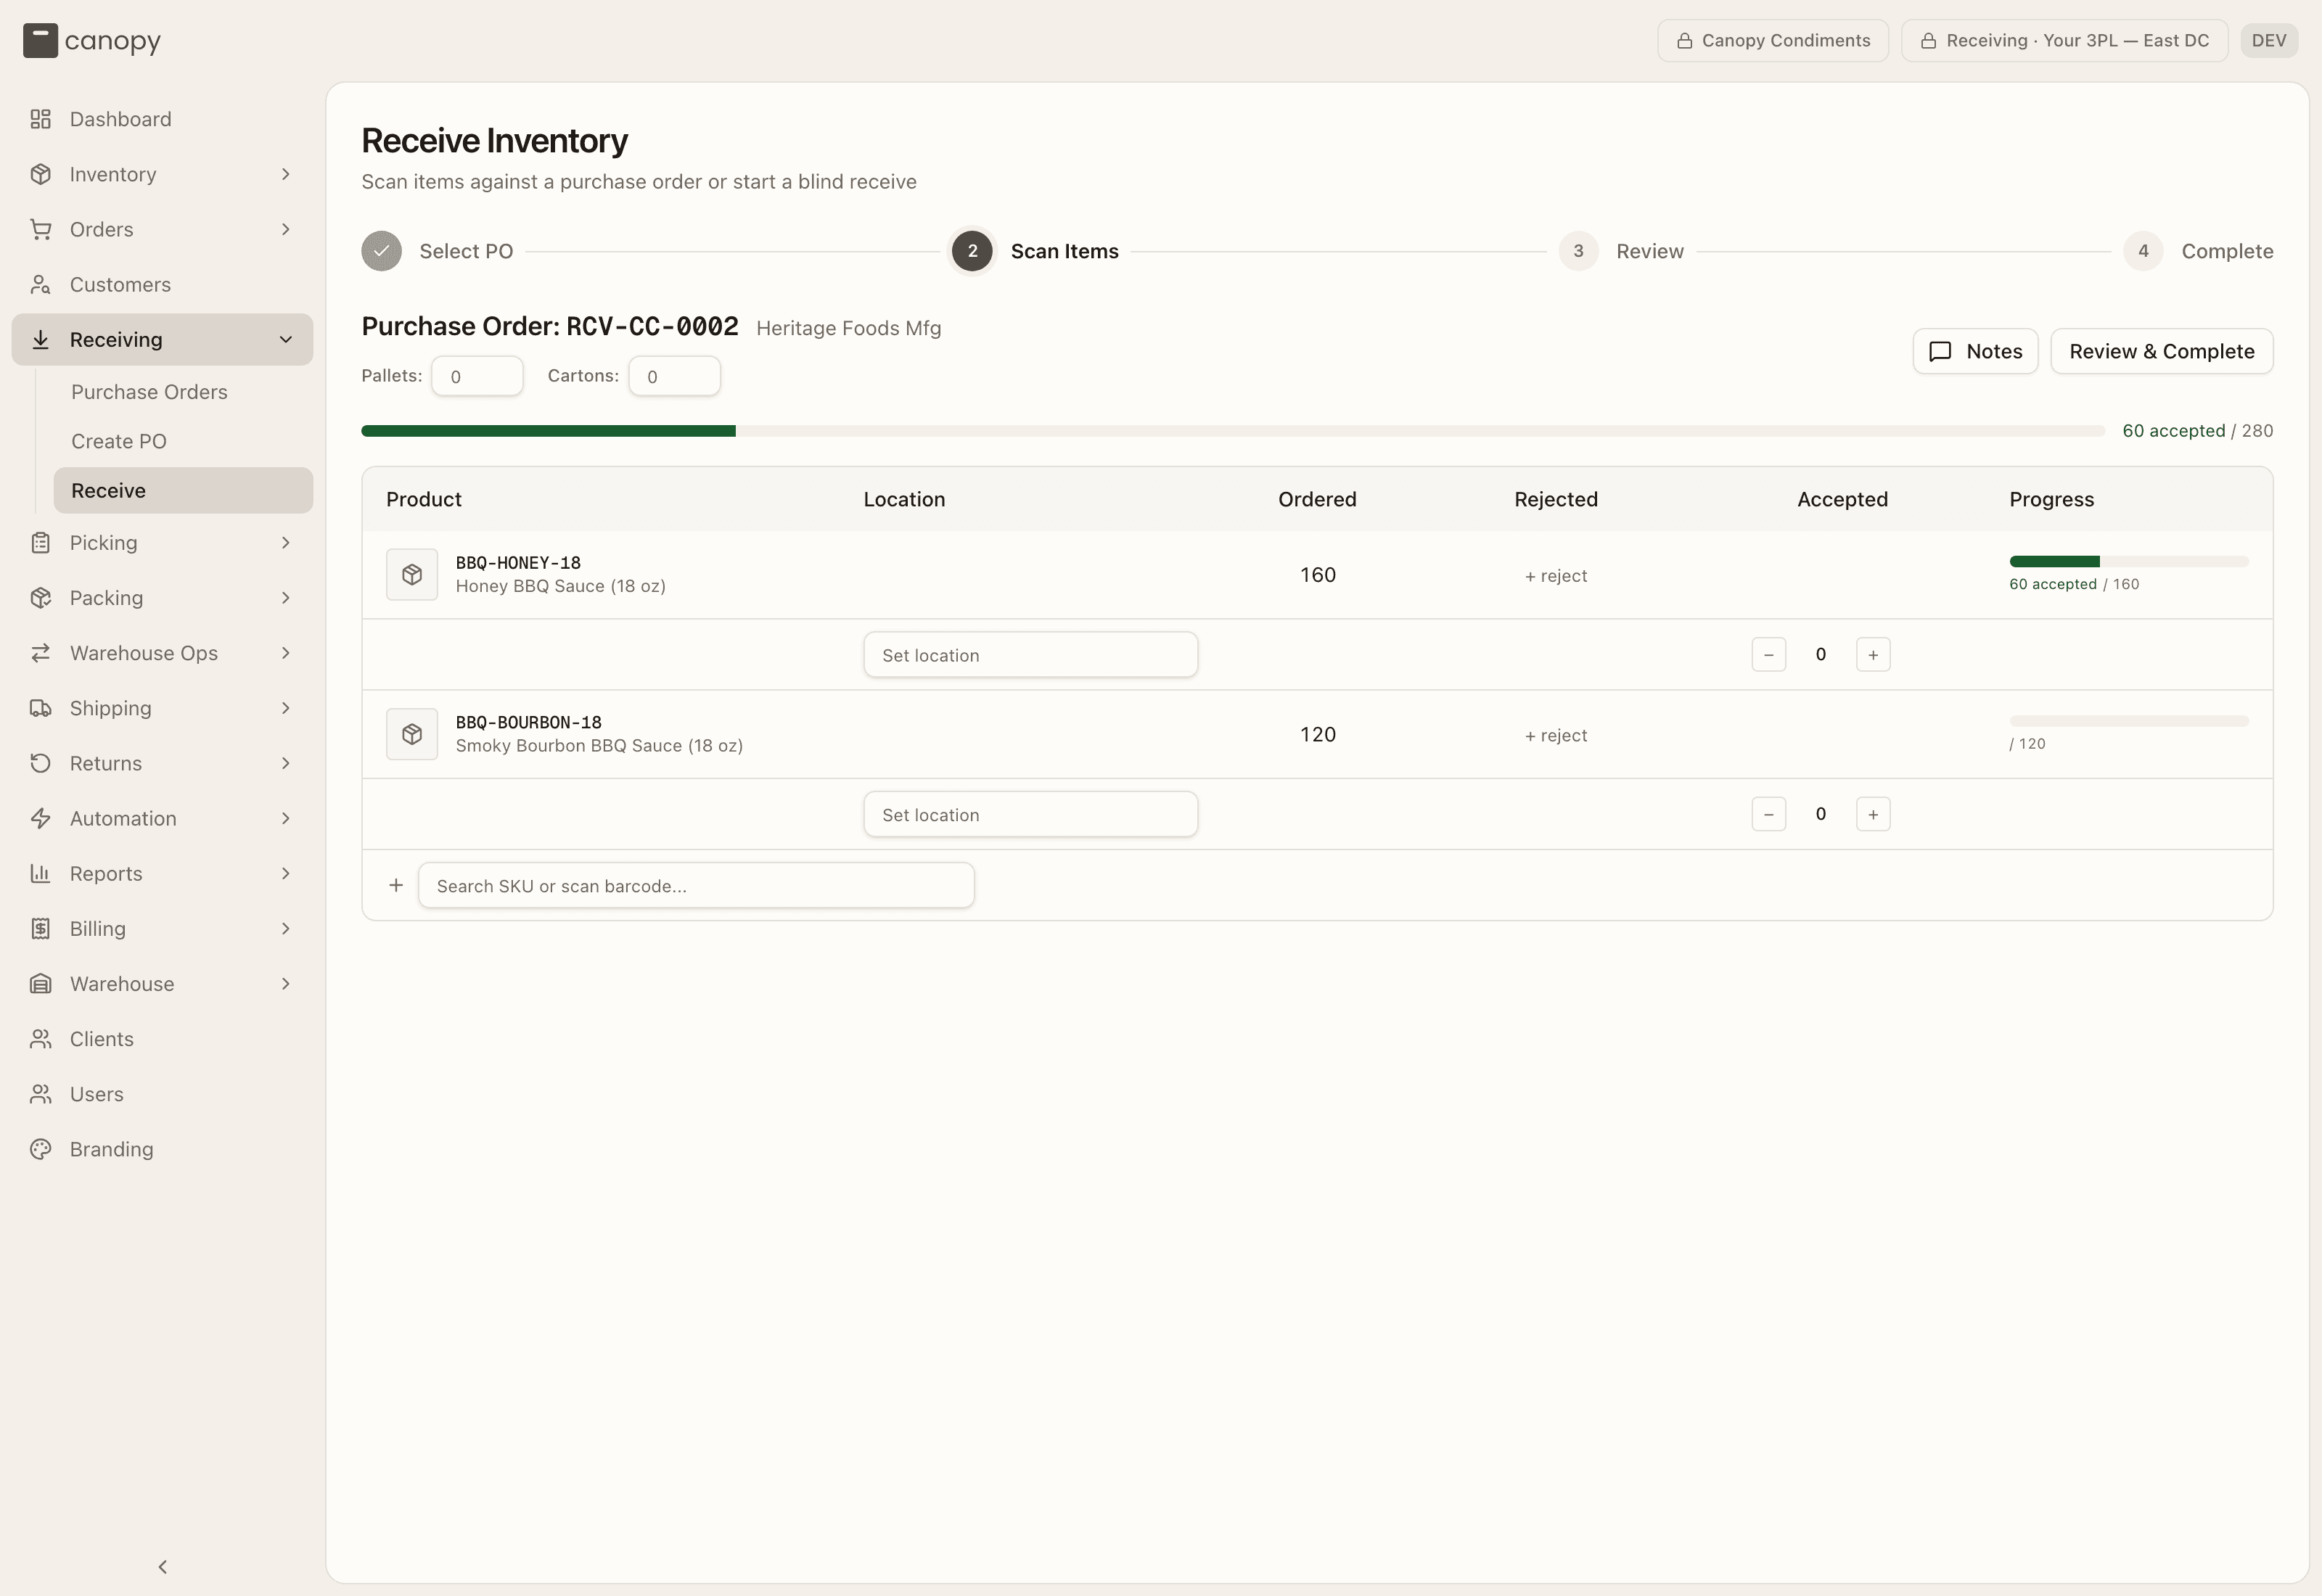Expand the Reports menu chevron
This screenshot has height=1596, width=2322.
point(286,874)
